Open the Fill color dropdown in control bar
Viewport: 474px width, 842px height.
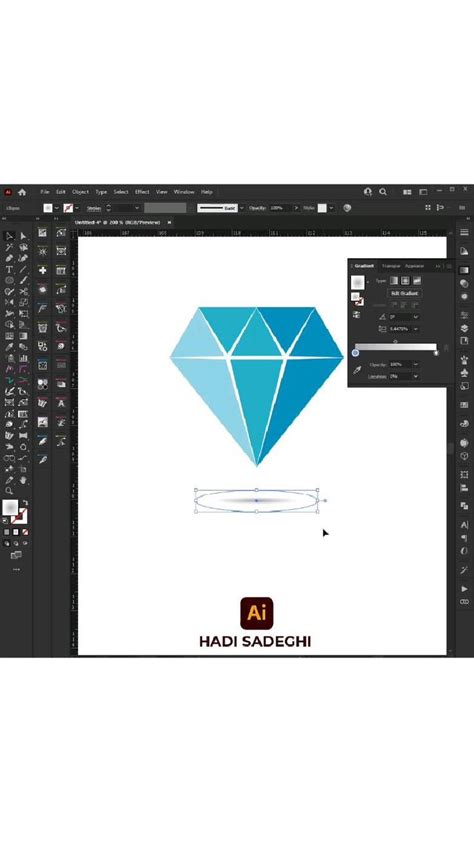(x=56, y=208)
